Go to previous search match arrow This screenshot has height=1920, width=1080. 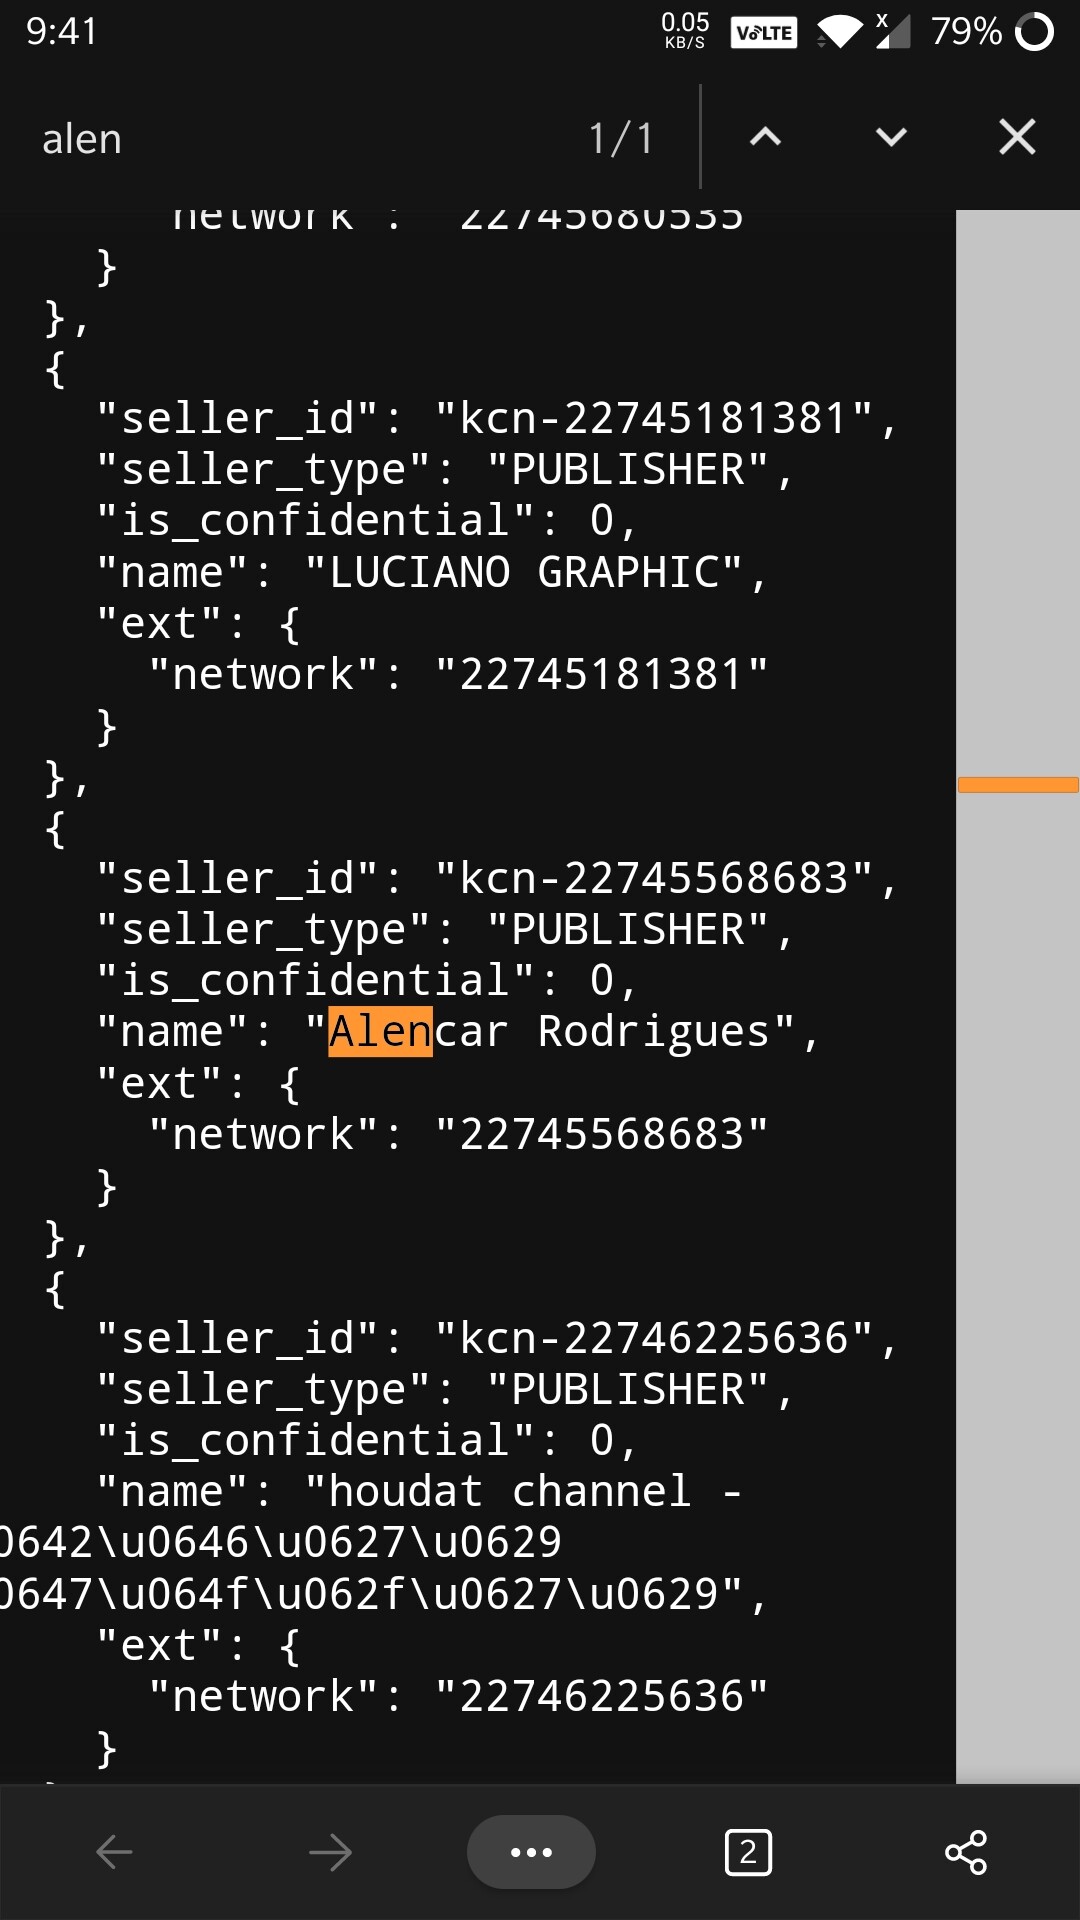(x=765, y=137)
